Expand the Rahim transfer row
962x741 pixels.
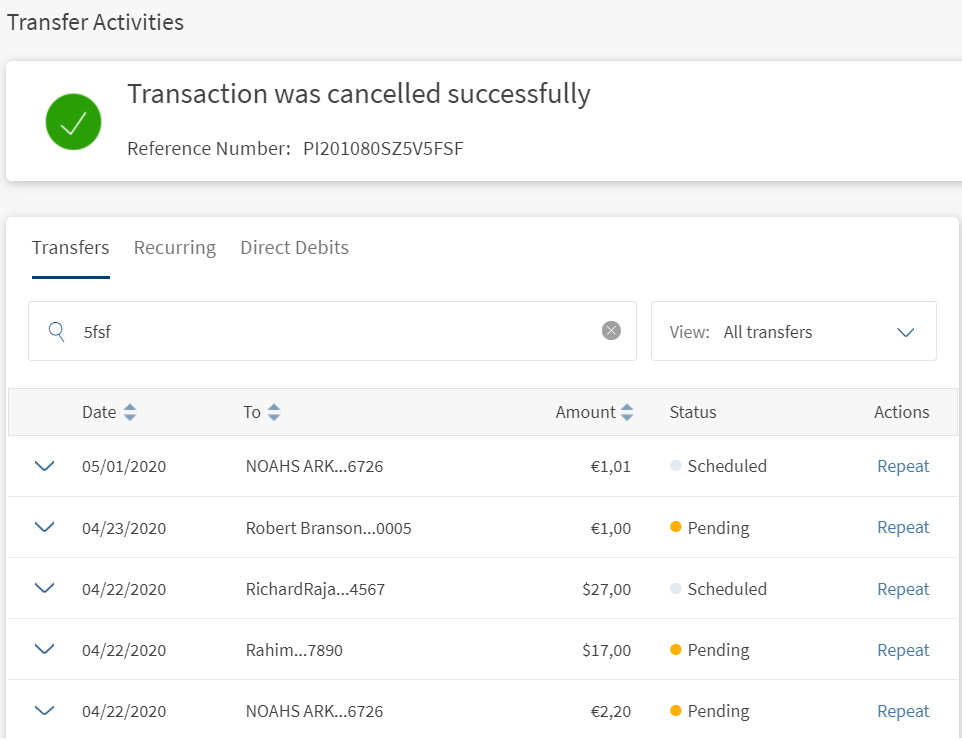[x=44, y=650]
